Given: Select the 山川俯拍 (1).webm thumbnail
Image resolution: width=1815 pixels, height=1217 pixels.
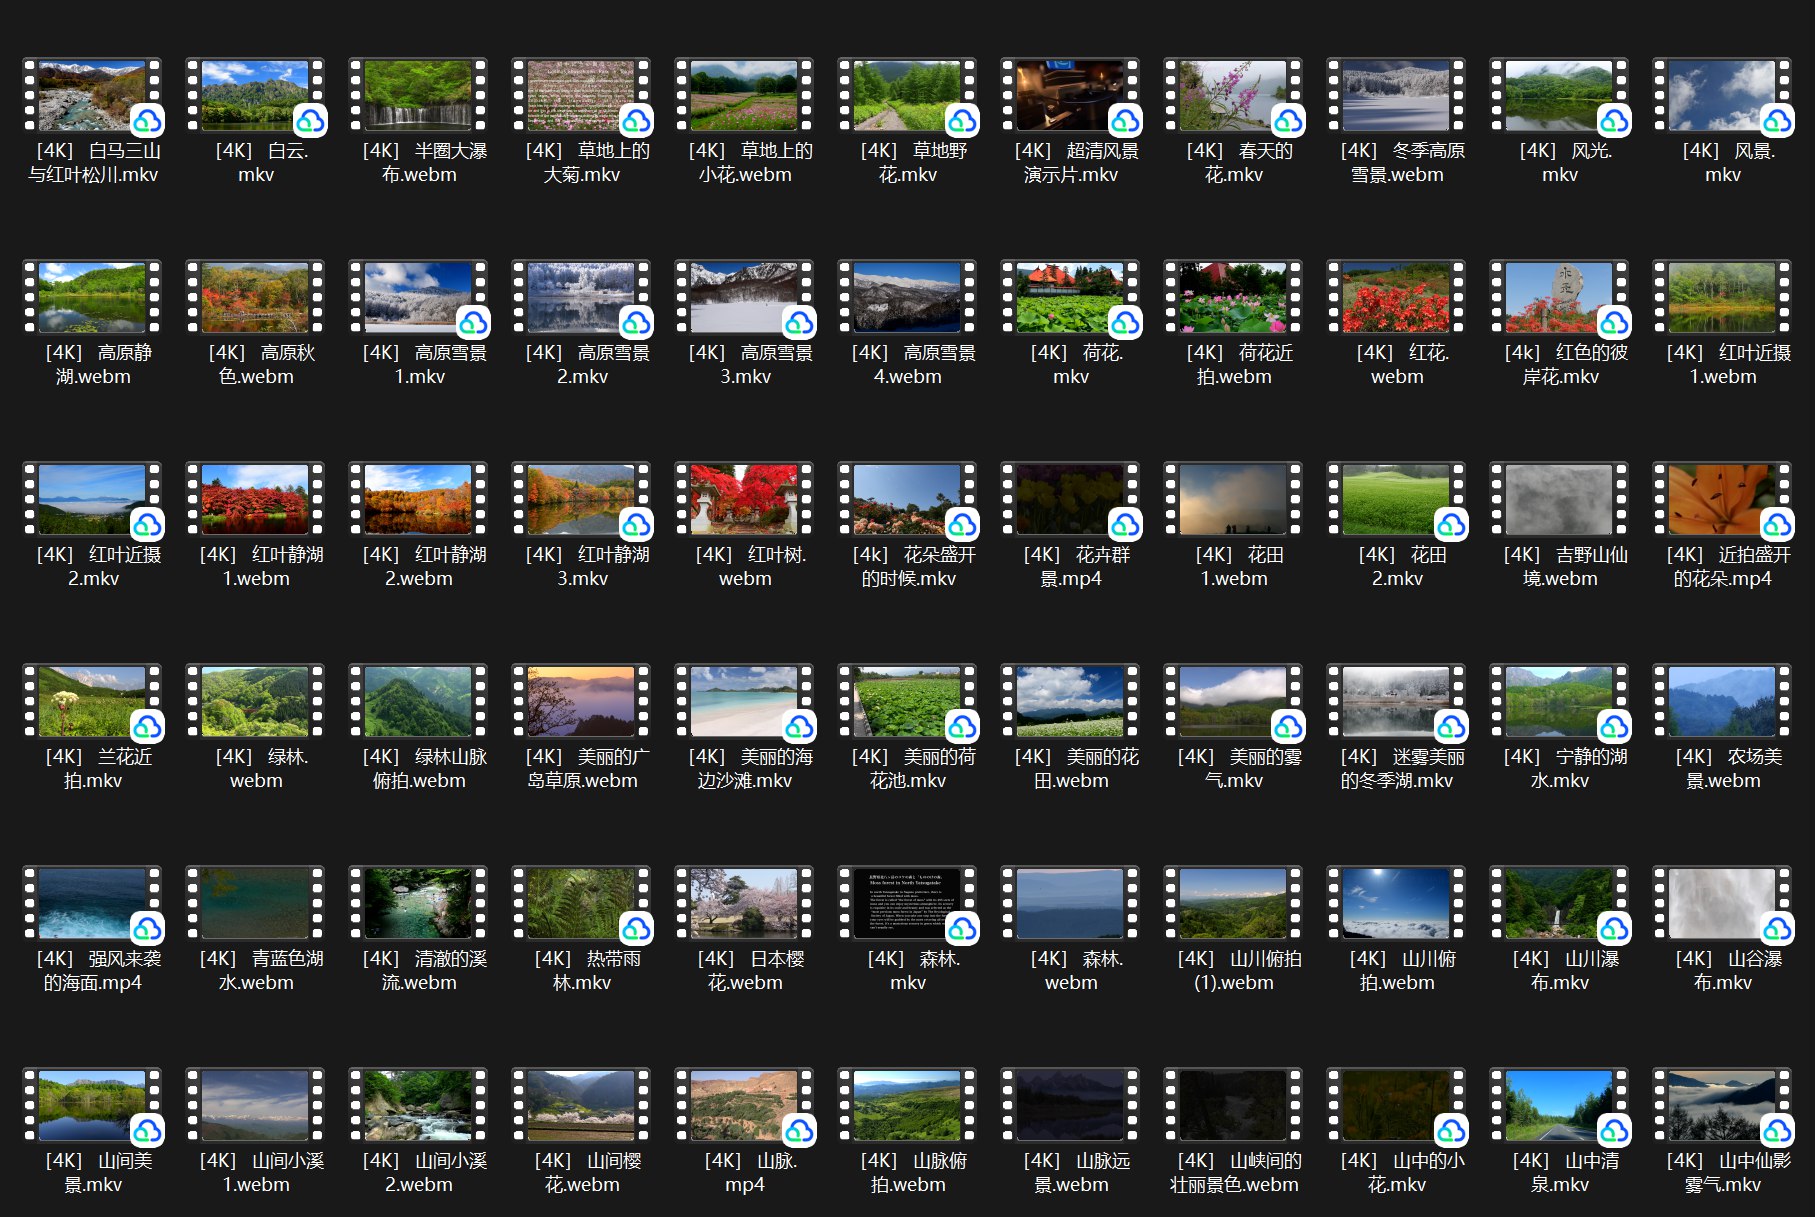Looking at the screenshot, I should tap(1233, 904).
